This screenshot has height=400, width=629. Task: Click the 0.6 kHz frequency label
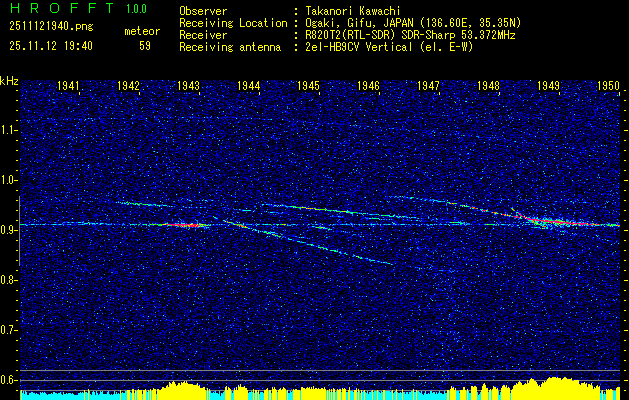click(x=9, y=380)
